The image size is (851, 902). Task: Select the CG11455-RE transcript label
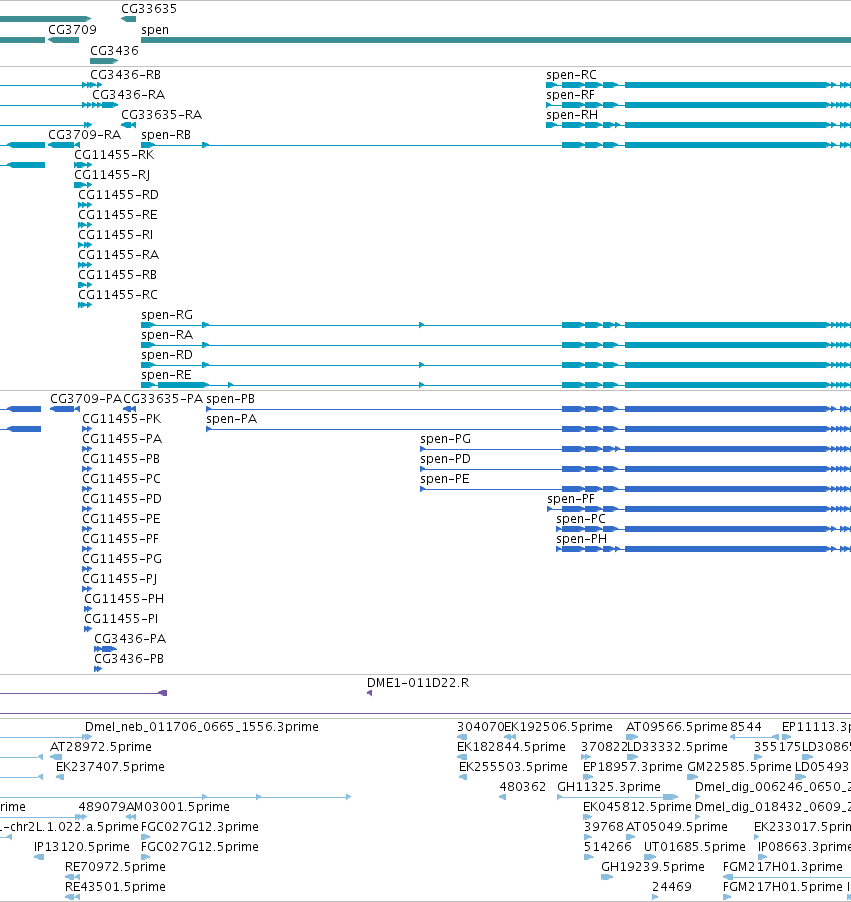coord(118,215)
